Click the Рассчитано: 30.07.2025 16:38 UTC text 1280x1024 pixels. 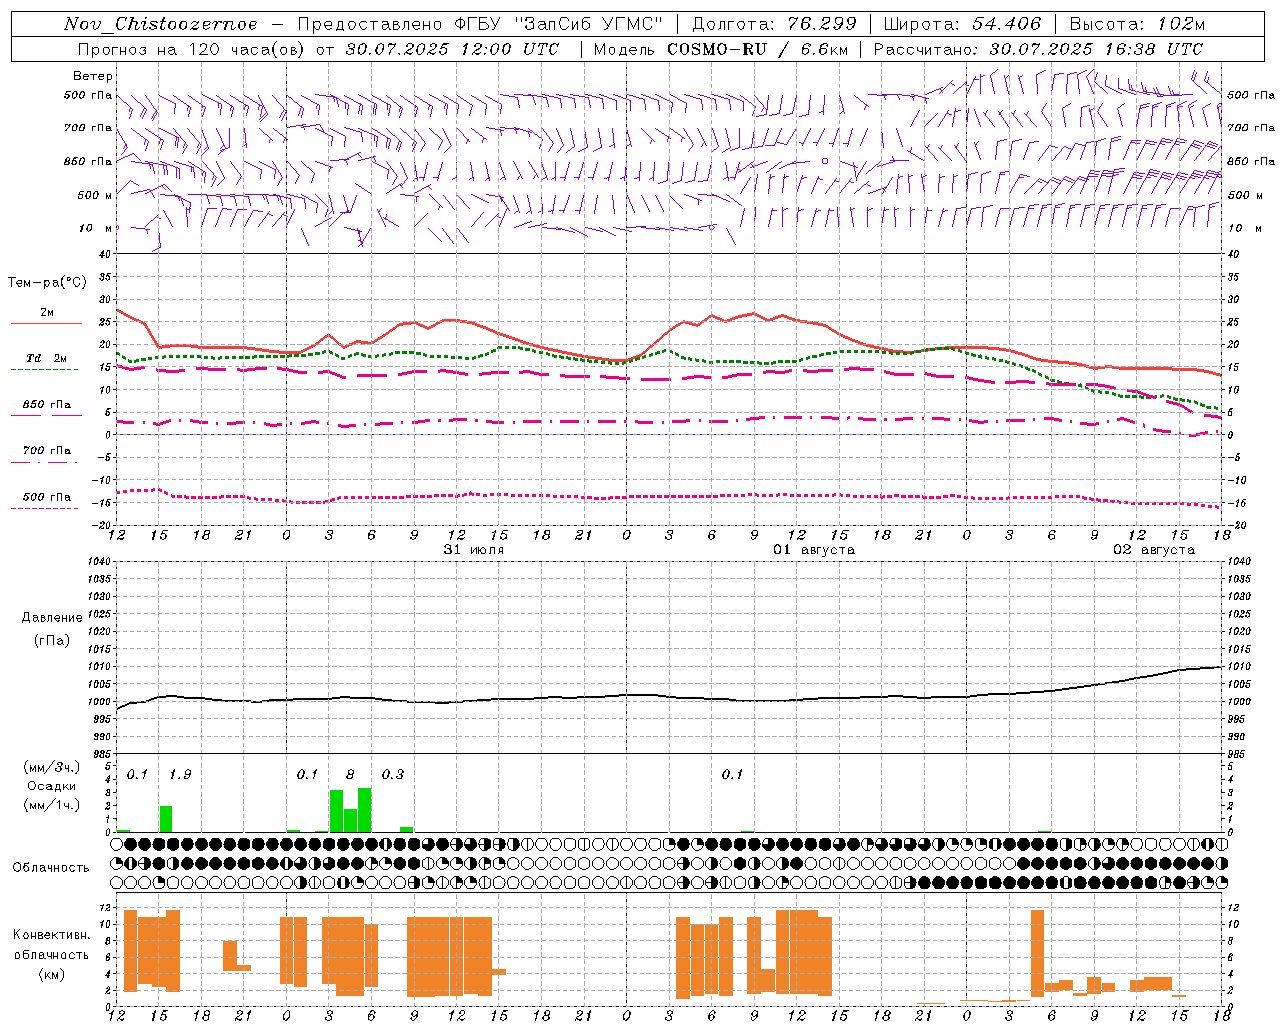[x=1038, y=49]
